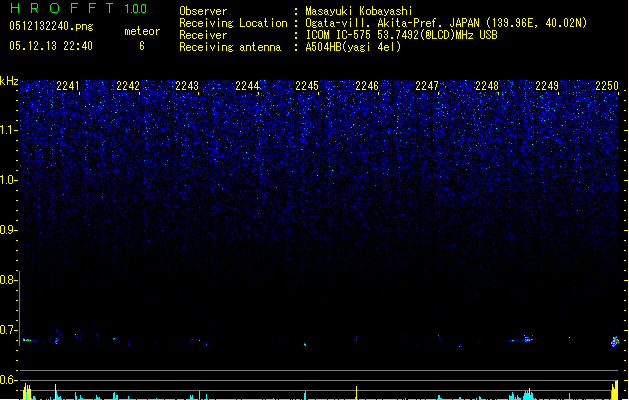Viewport: 629px width, 400px height.
Task: Click the red echo dot near 2246
Action: click(356, 339)
